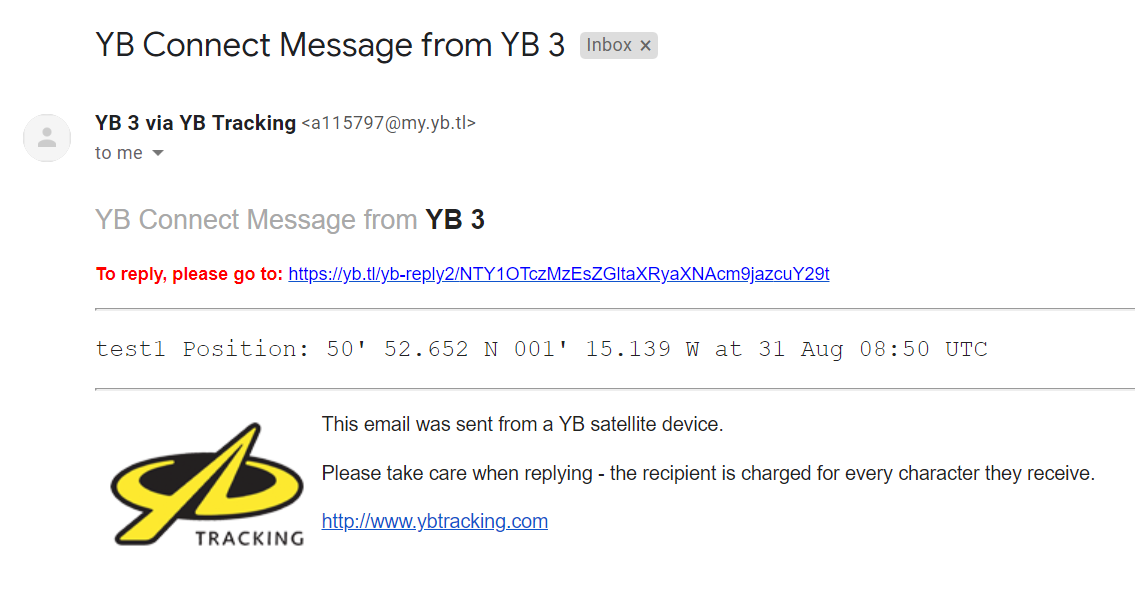Click "This email was sent from a YB satellite device"
Image resolution: width=1135 pixels, height=602 pixels.
(523, 424)
